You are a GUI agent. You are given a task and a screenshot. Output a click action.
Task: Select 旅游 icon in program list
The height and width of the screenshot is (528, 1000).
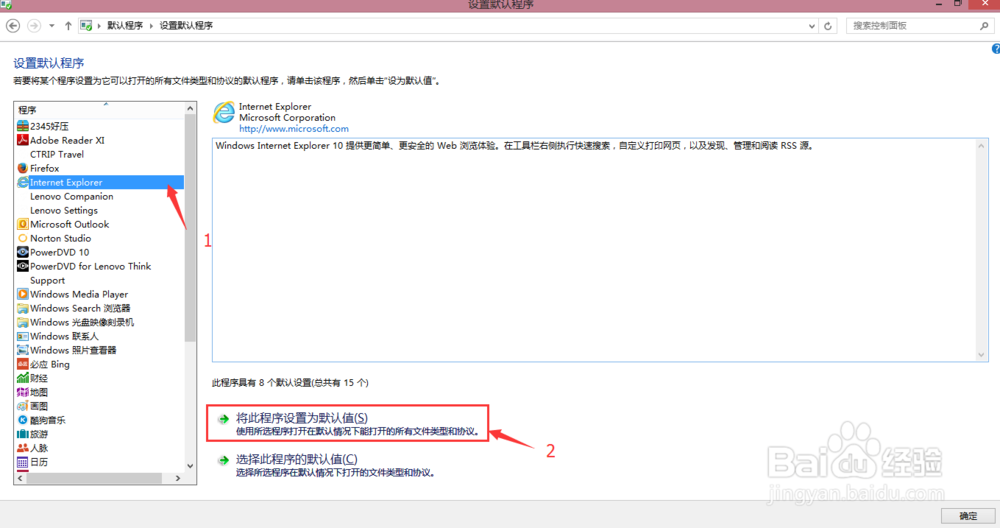click(22, 434)
